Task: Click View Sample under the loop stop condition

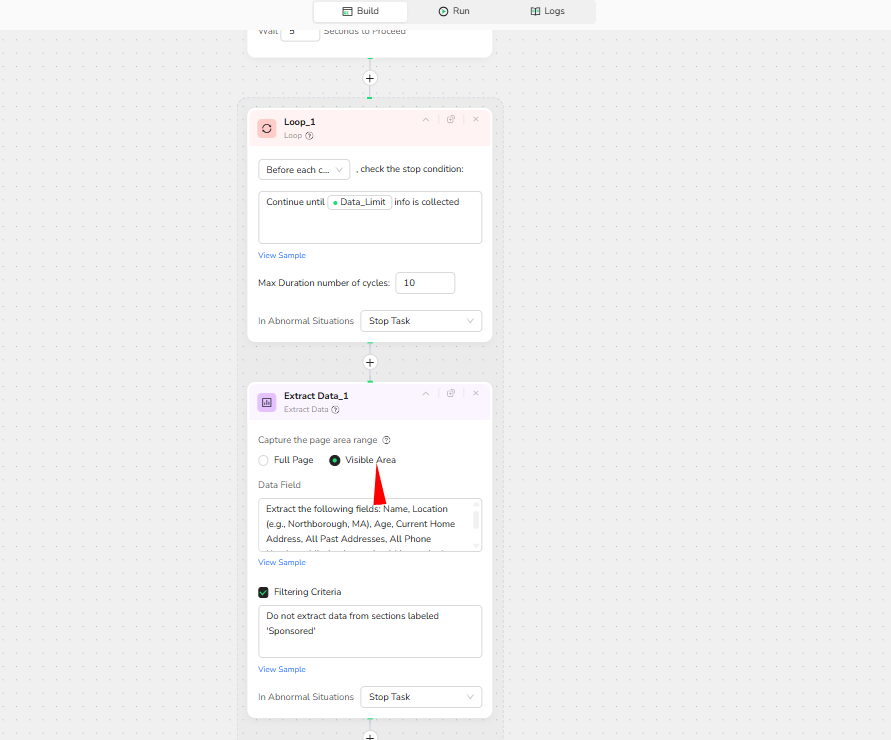Action: coord(282,256)
